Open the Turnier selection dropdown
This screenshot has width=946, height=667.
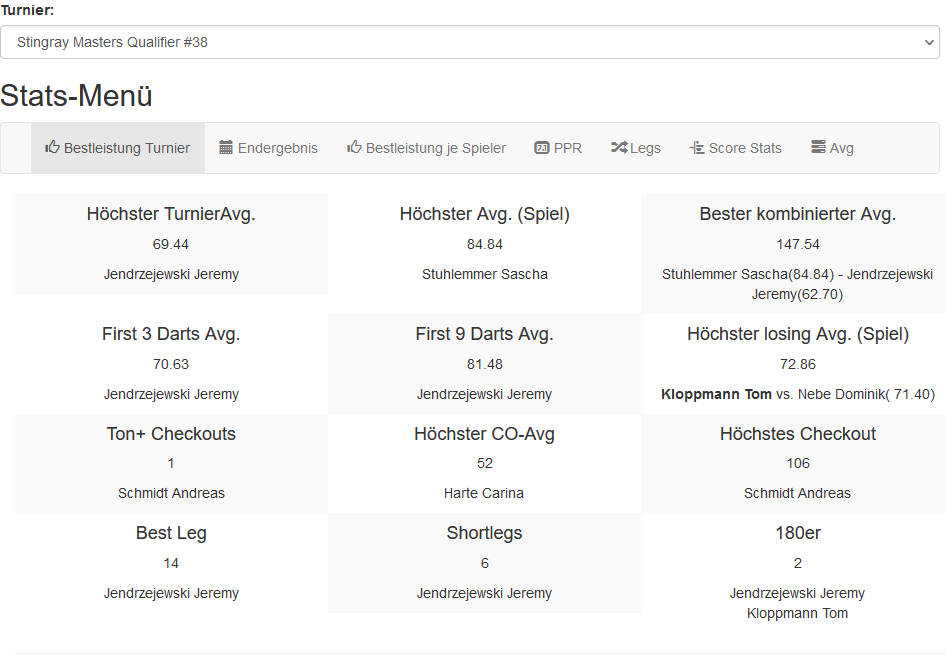tap(469, 43)
